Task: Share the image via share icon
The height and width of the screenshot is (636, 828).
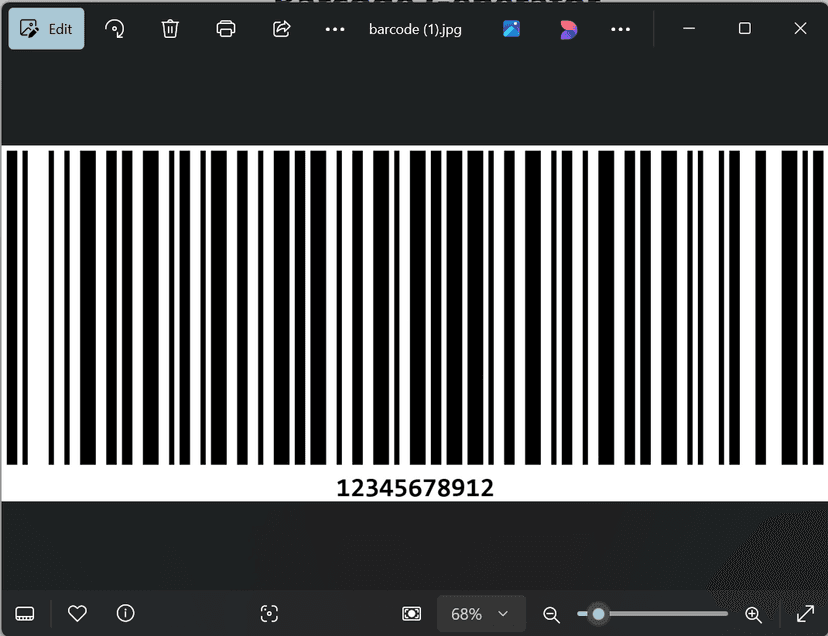Action: pyautogui.click(x=281, y=29)
